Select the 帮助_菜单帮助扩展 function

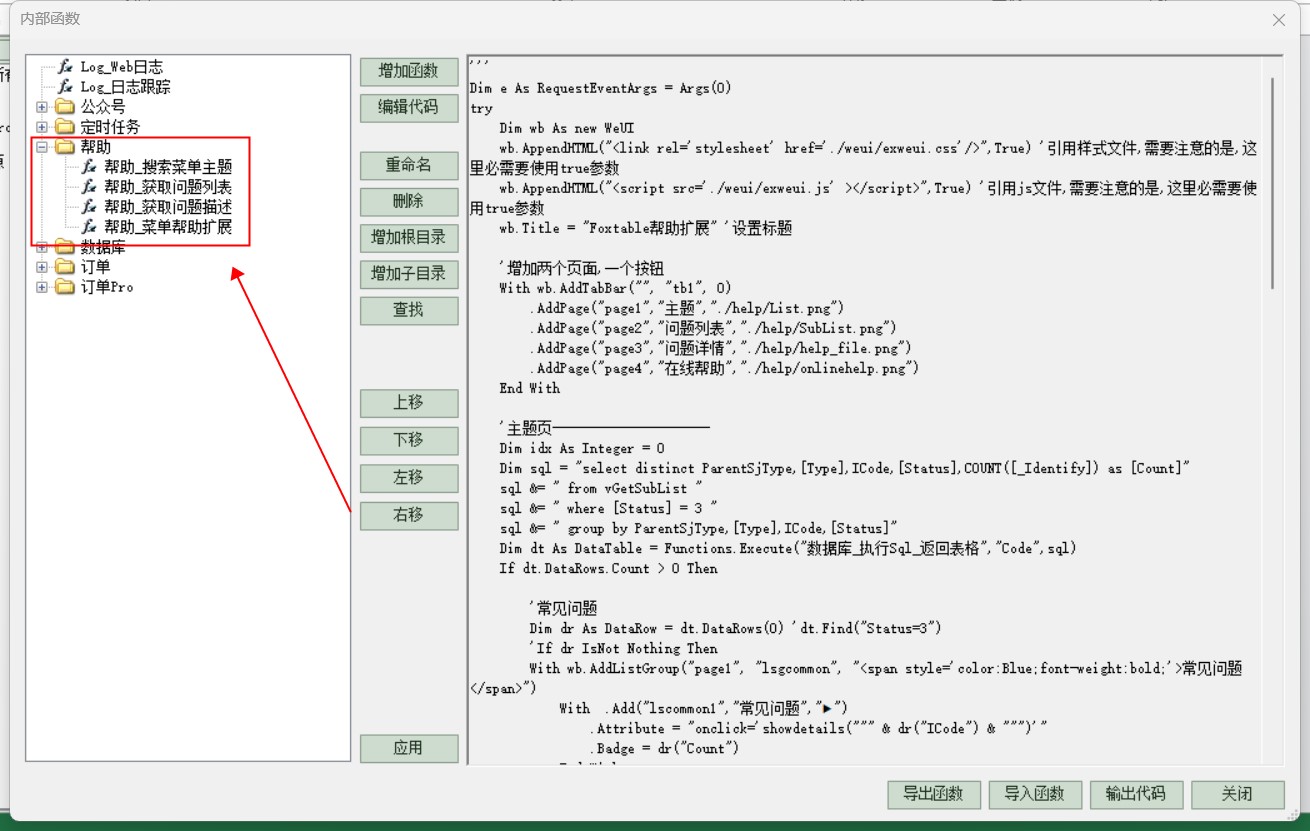tap(168, 227)
